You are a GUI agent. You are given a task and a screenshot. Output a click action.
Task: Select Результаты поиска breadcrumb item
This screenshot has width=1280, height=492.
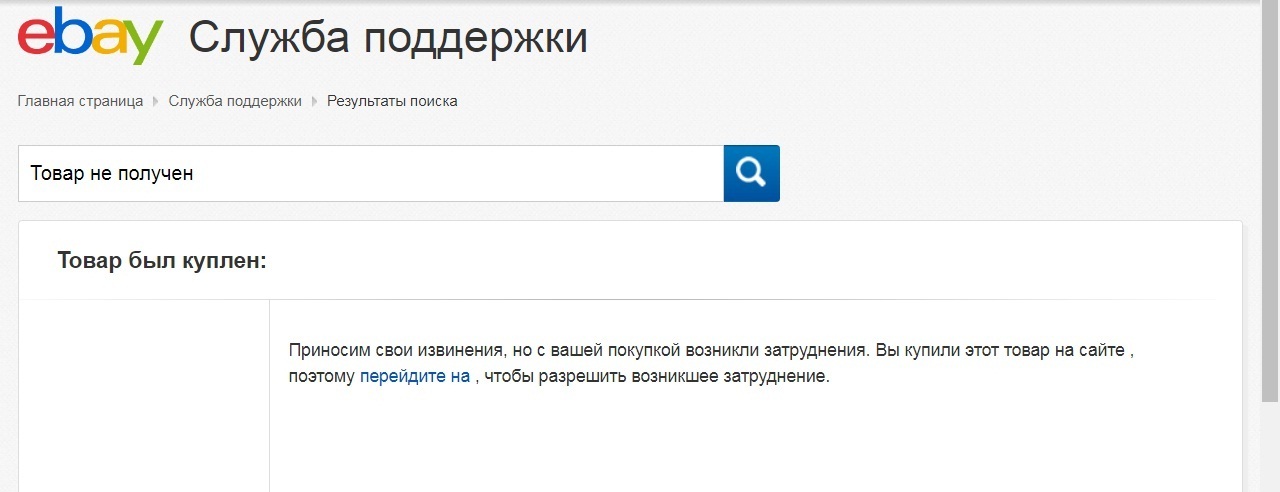point(392,101)
